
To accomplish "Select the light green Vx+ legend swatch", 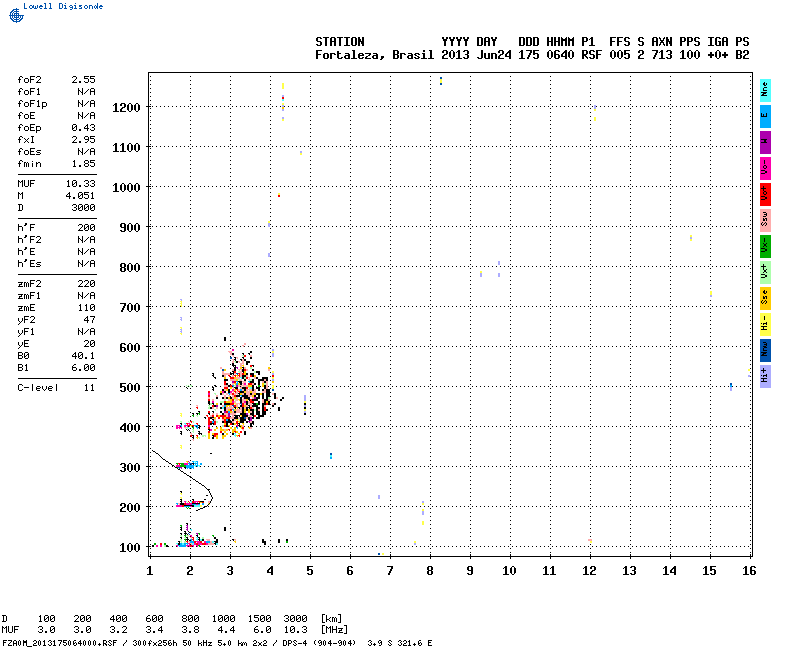I will 765,273.
